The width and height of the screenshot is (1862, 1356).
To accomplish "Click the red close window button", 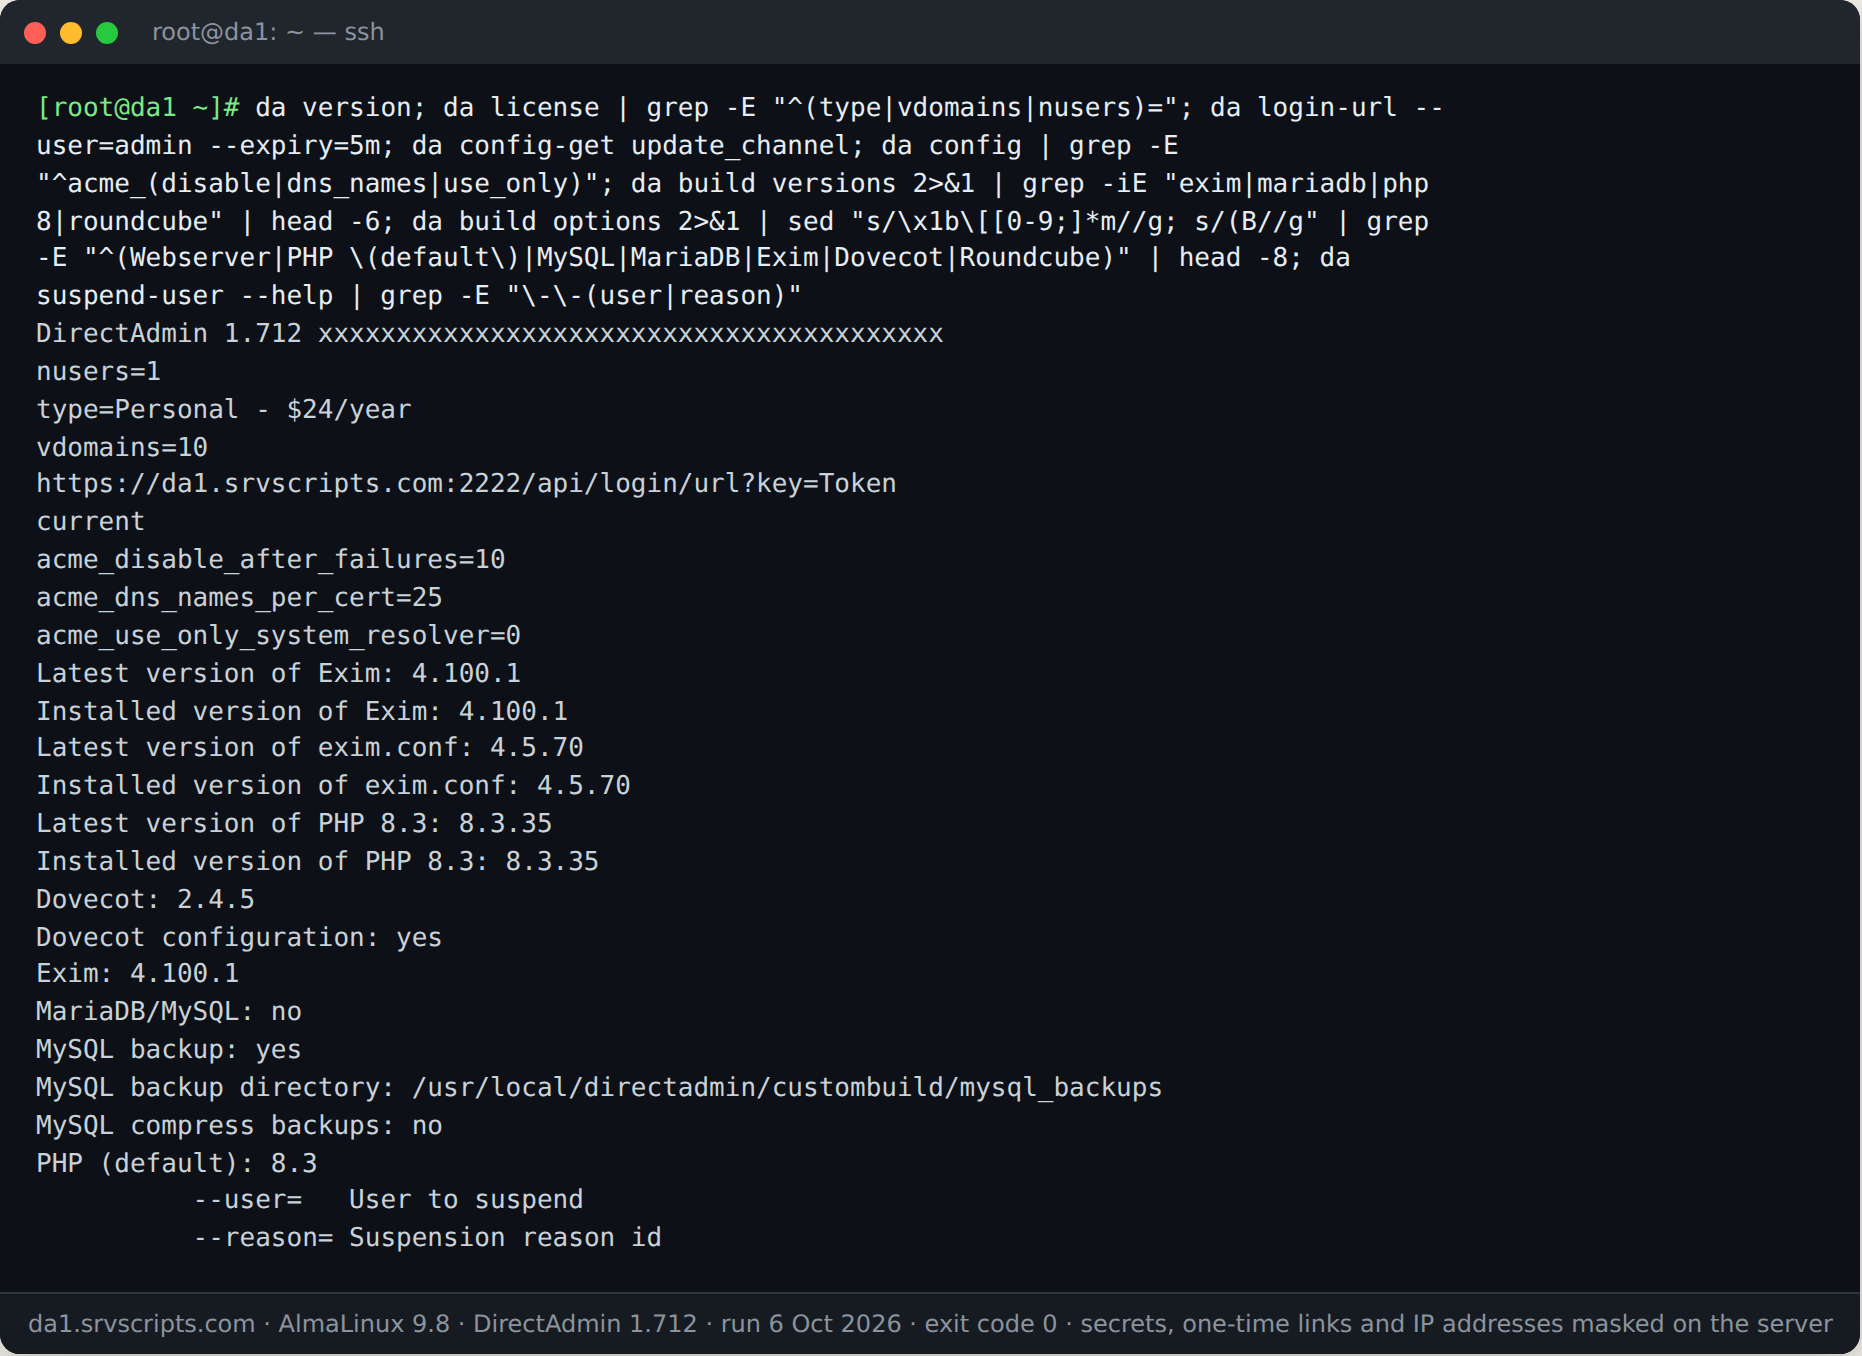I will click(x=35, y=33).
